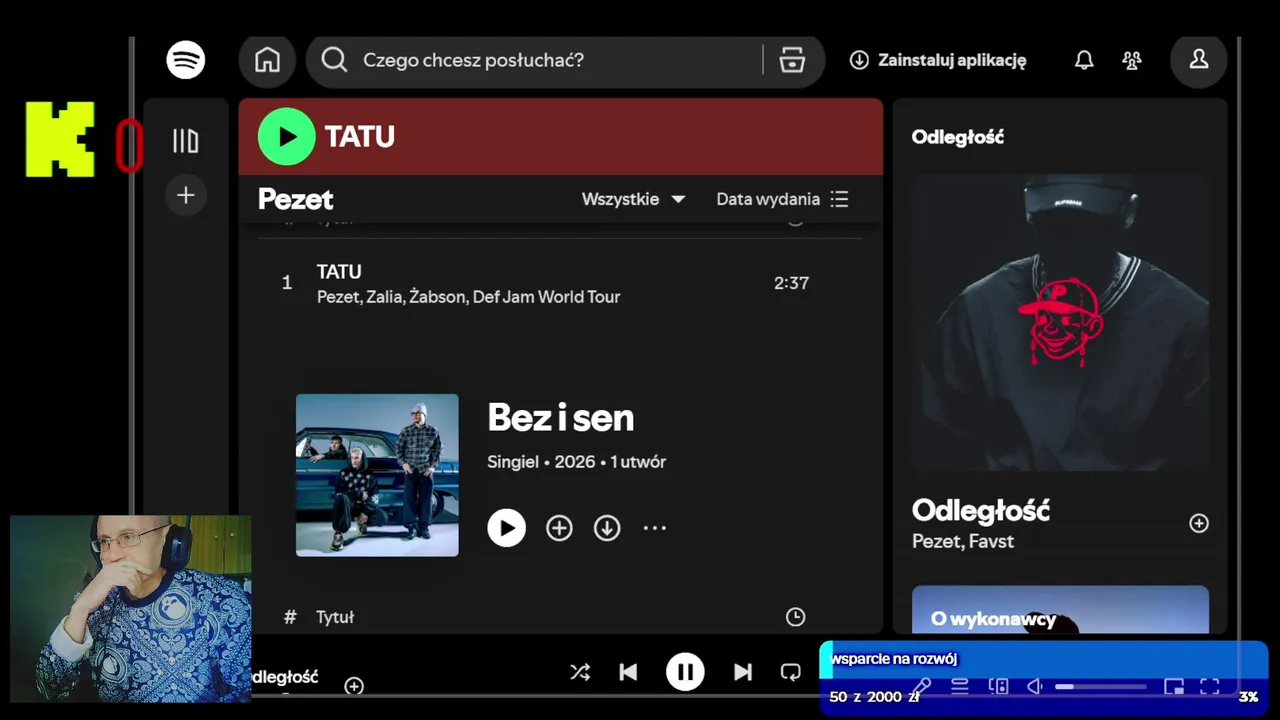Open the 'Wszystkie' filter dropdown
The width and height of the screenshot is (1280, 720).
(634, 199)
